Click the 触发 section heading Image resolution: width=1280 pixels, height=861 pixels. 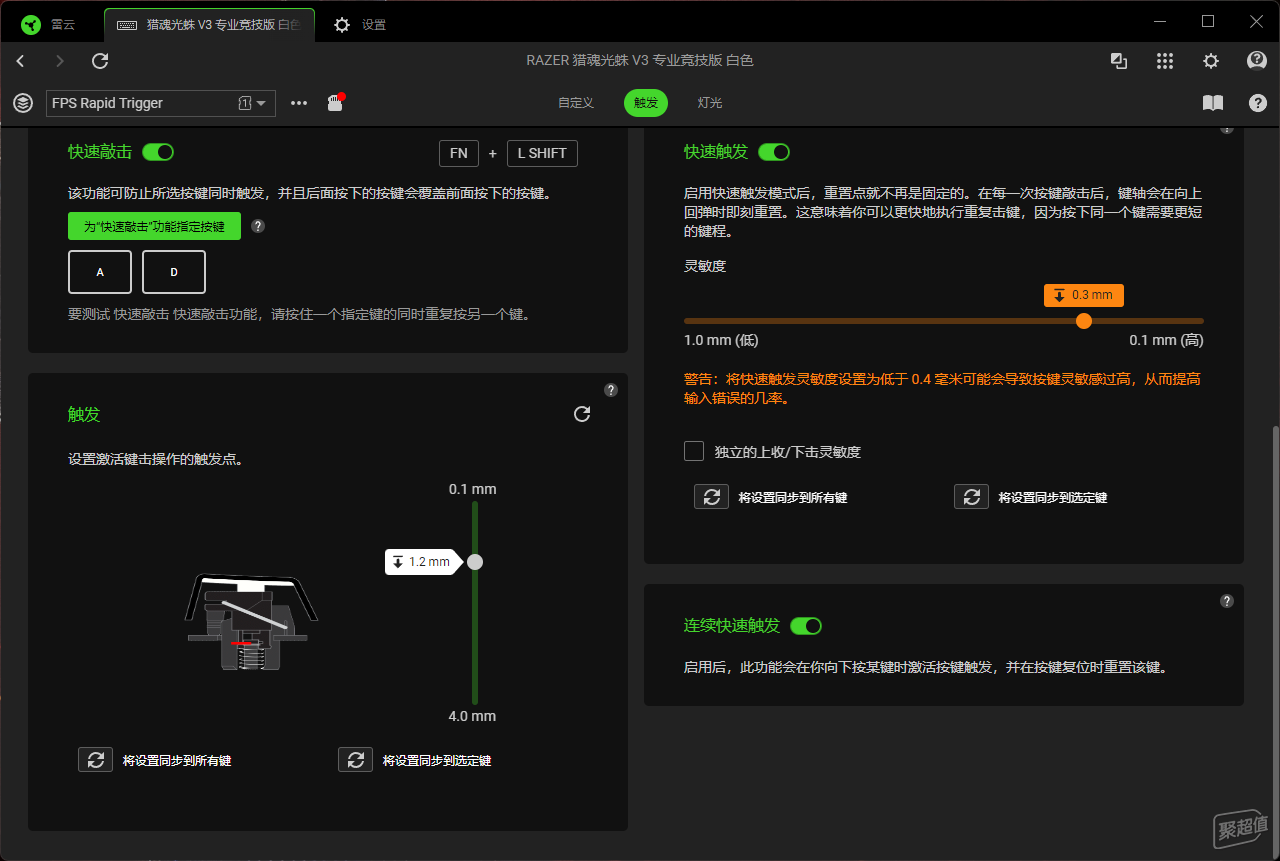[84, 414]
